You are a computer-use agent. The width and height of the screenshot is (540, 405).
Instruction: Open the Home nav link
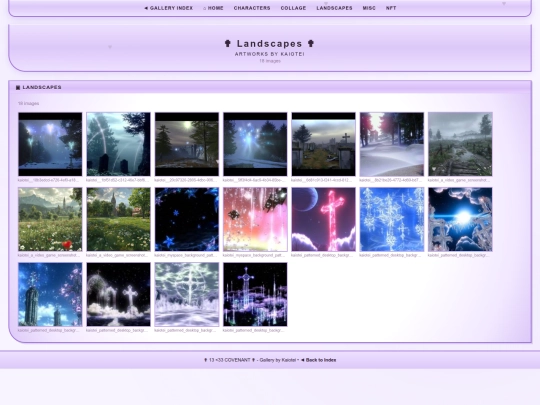tap(213, 8)
